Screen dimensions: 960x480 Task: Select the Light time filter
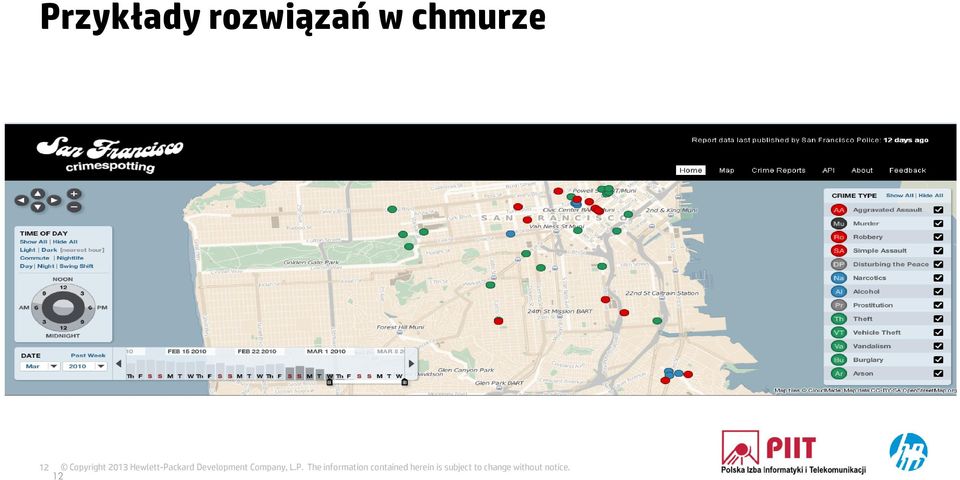click(28, 250)
